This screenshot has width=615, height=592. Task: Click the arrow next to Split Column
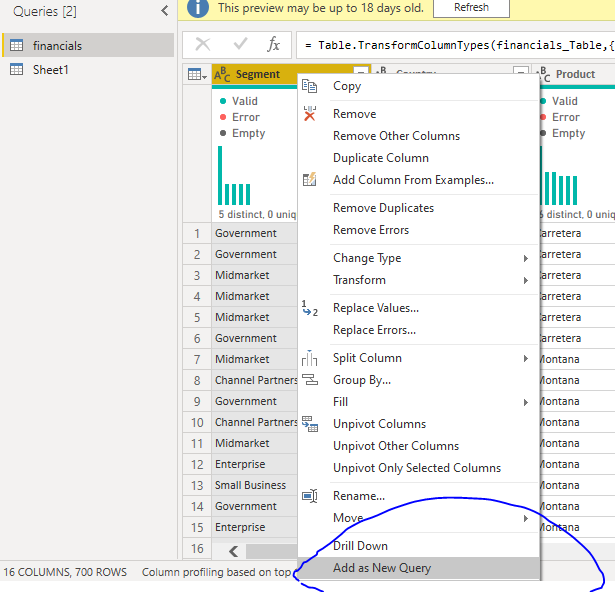526,358
